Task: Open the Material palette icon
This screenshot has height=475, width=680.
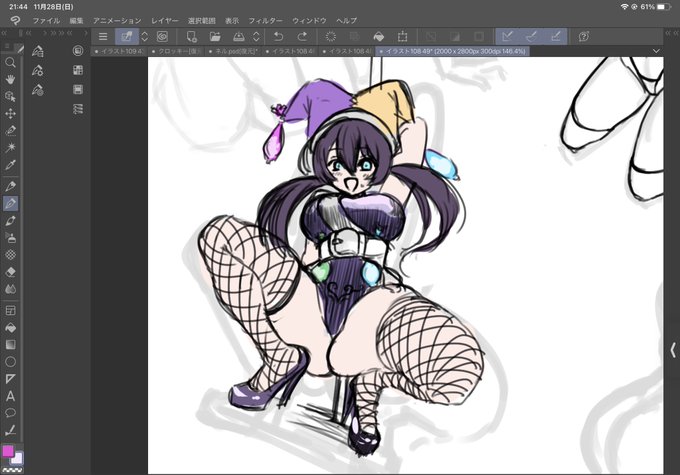Action: coord(78,70)
